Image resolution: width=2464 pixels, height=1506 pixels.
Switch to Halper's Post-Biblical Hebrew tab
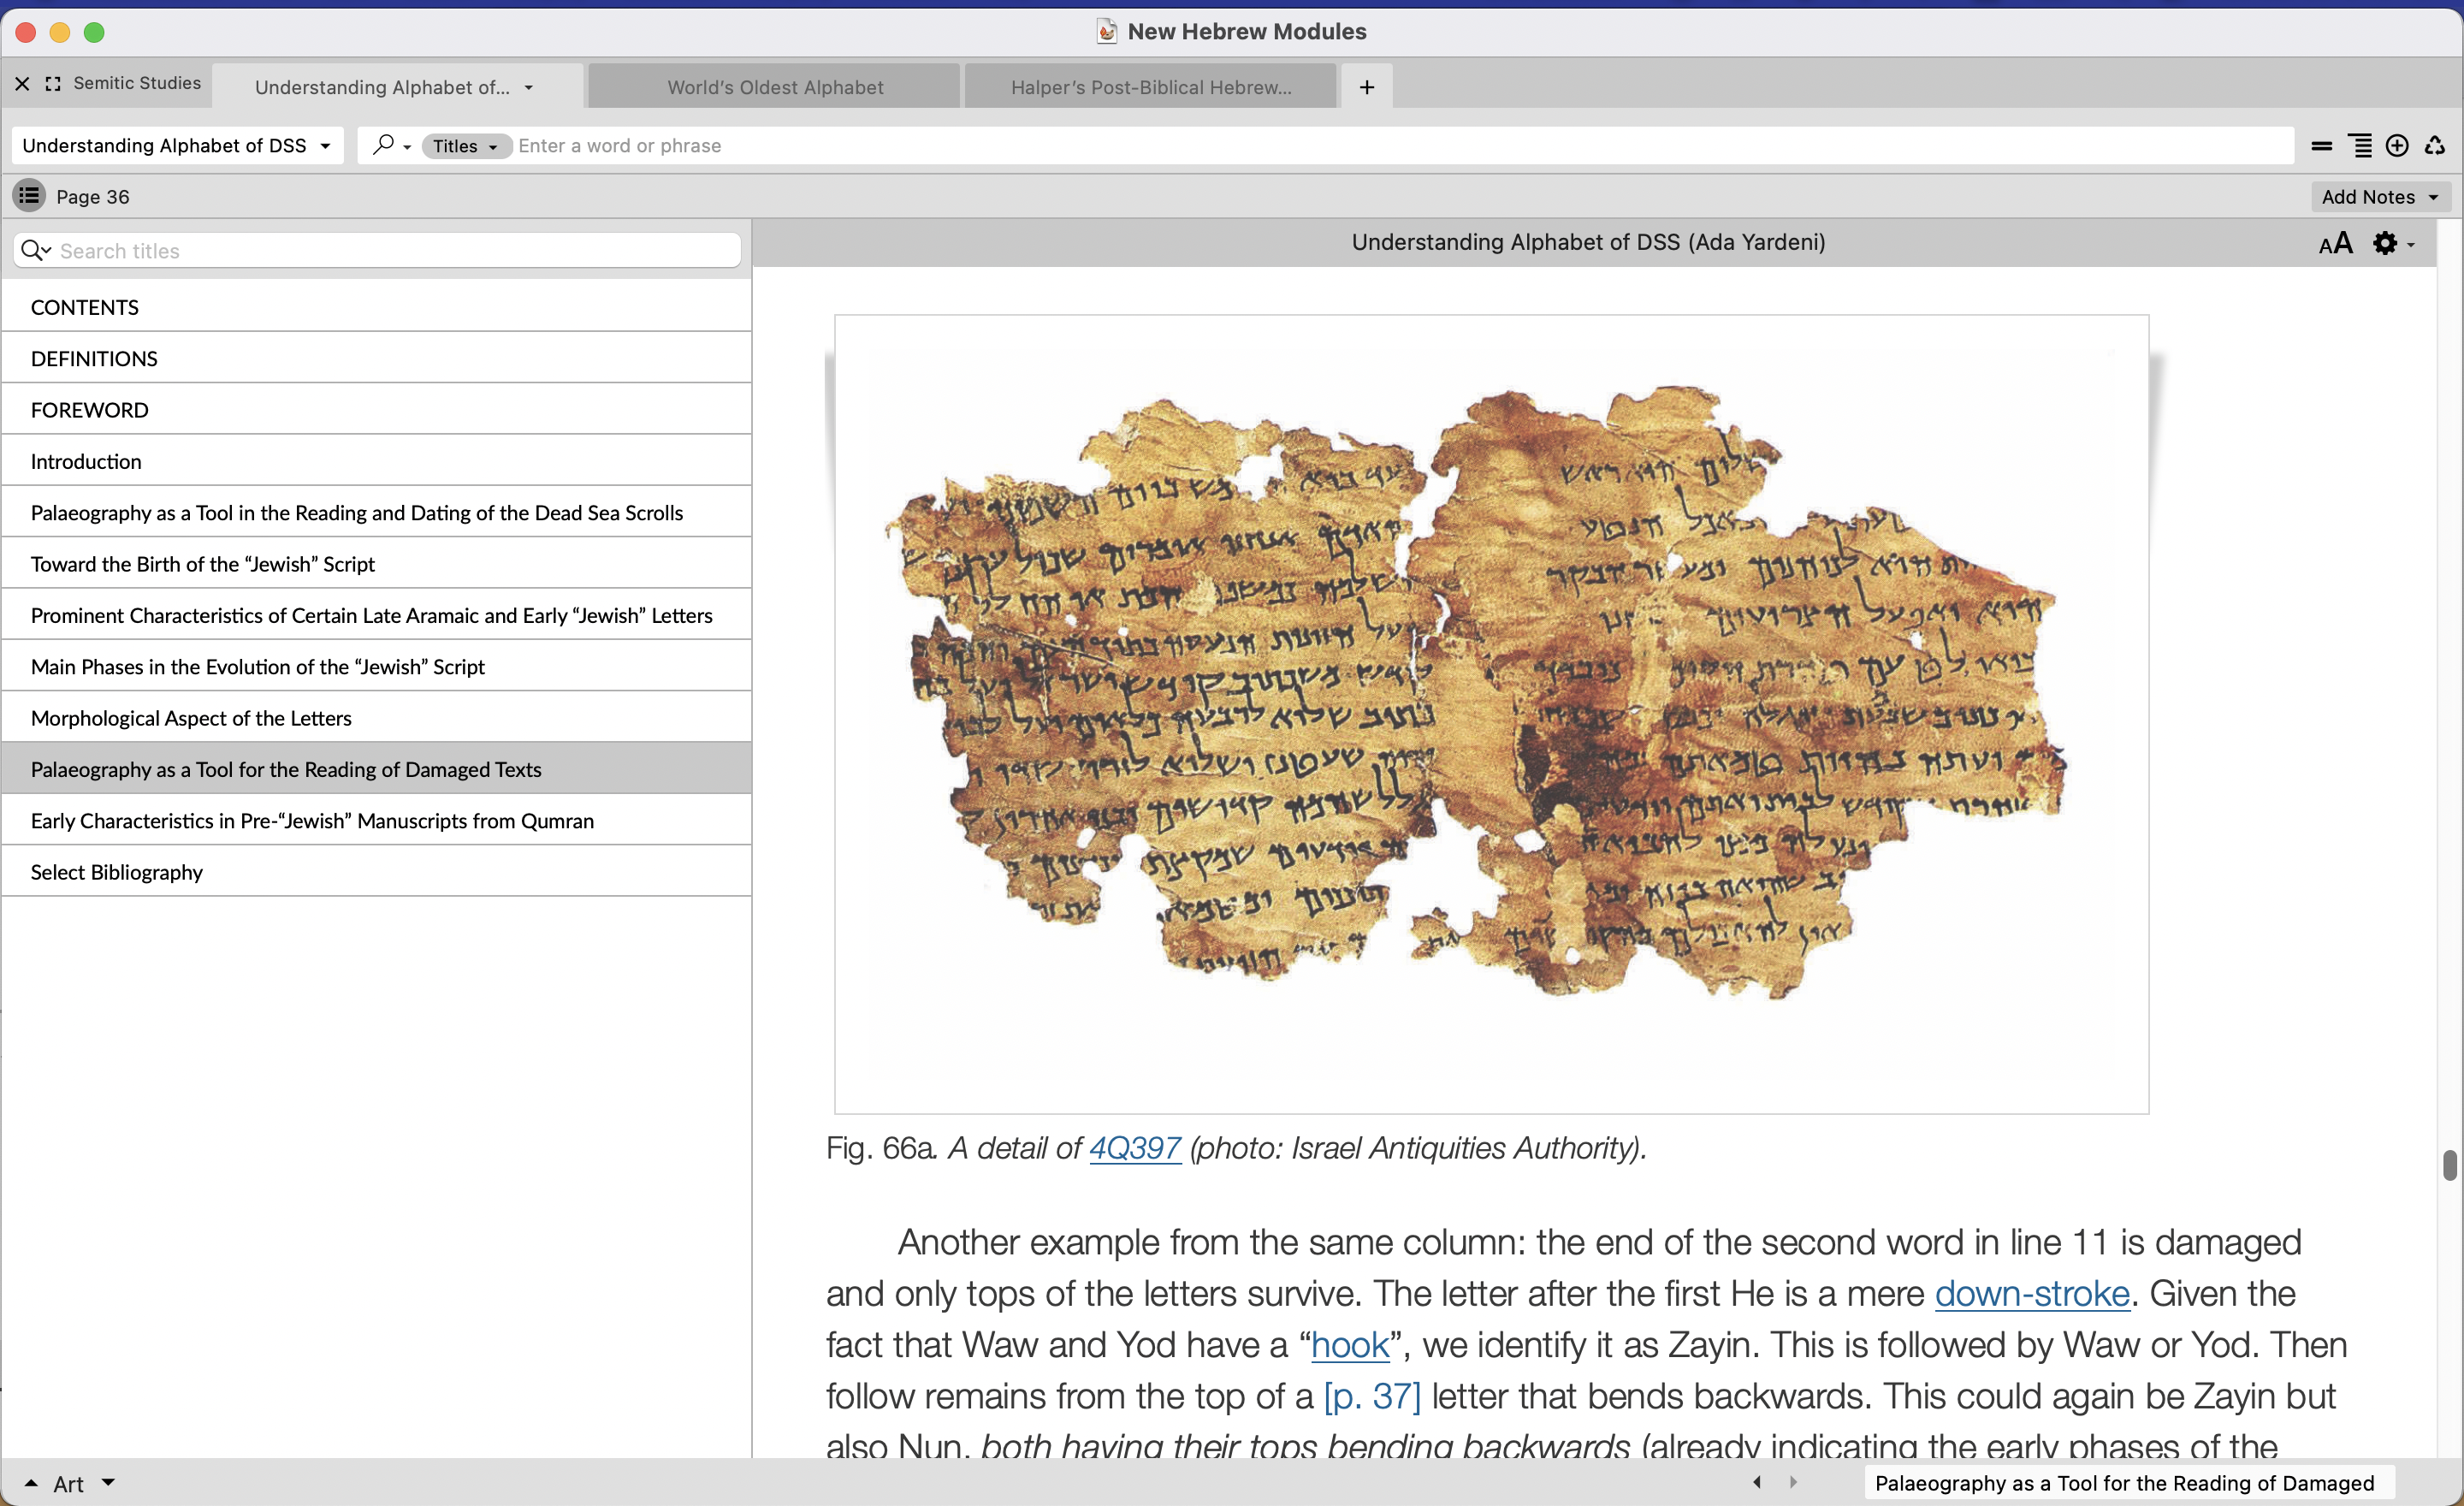(1150, 87)
